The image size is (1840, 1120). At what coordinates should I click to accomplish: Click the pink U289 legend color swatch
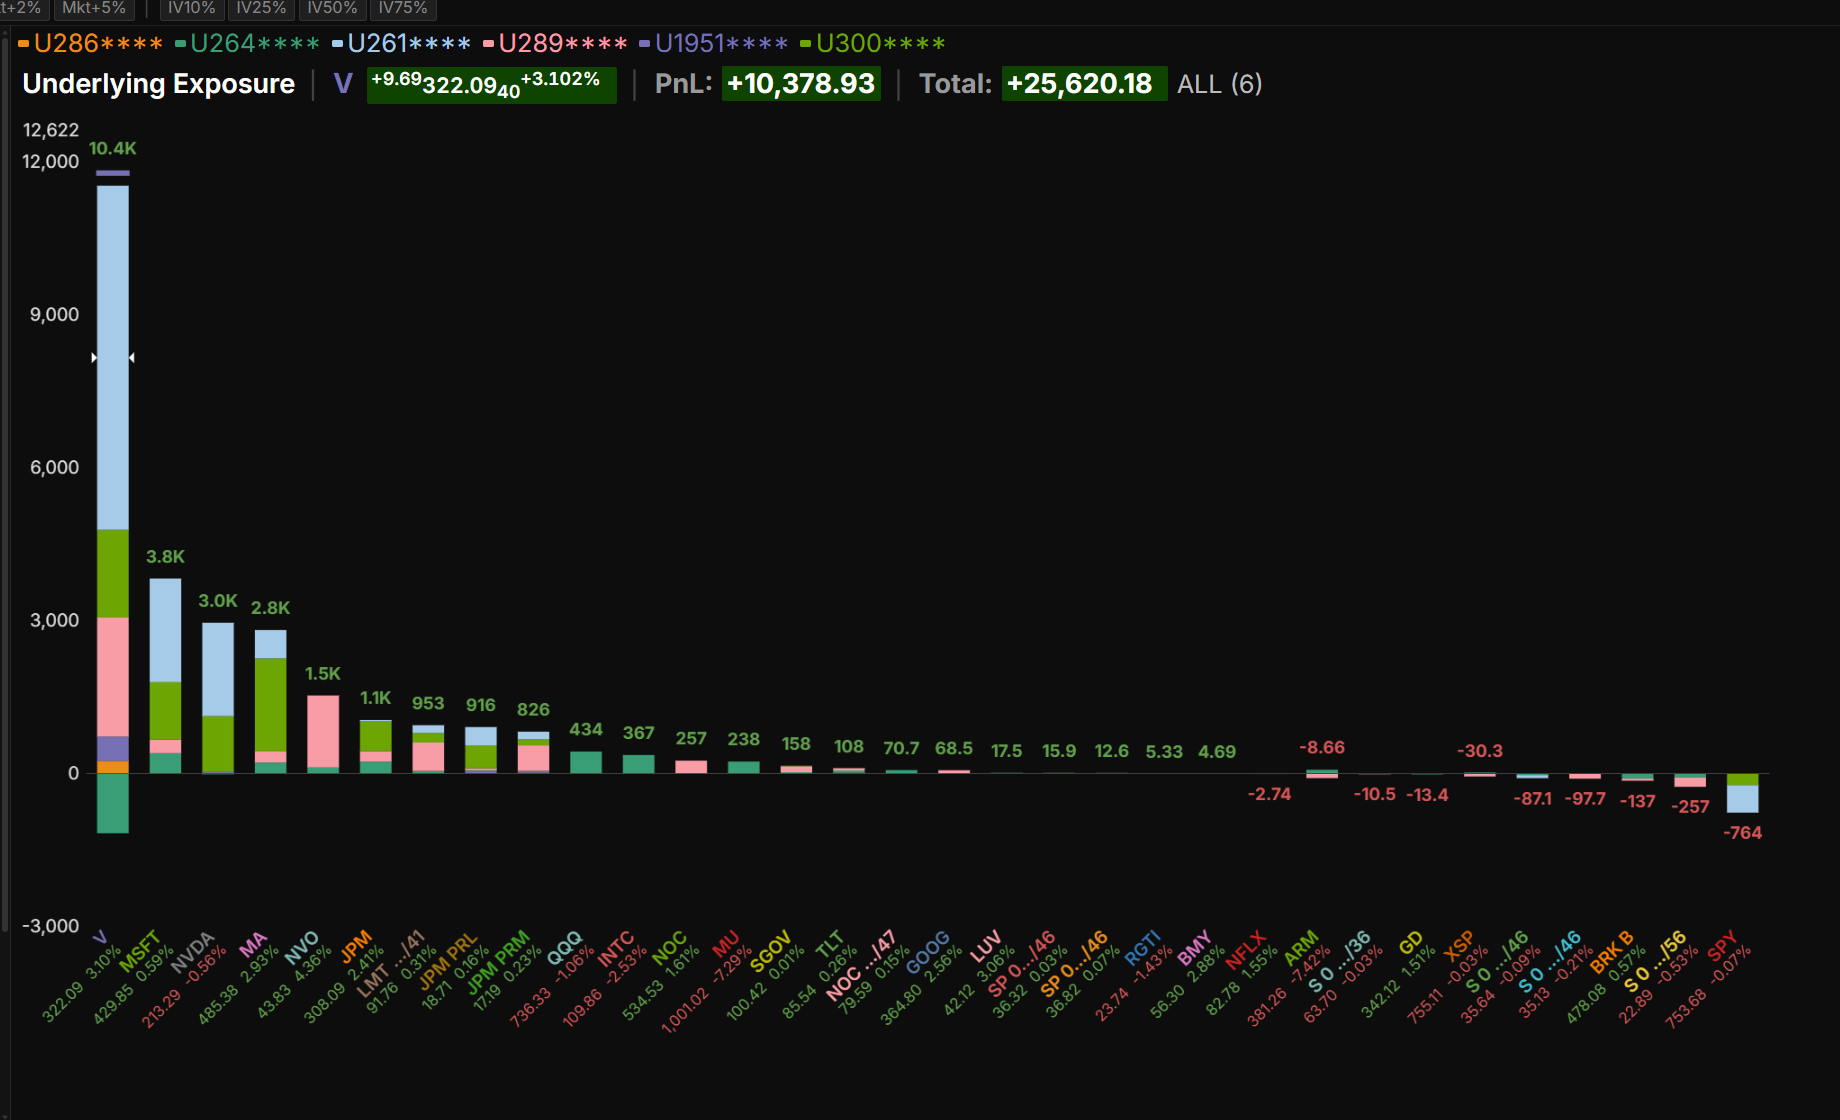pos(488,44)
